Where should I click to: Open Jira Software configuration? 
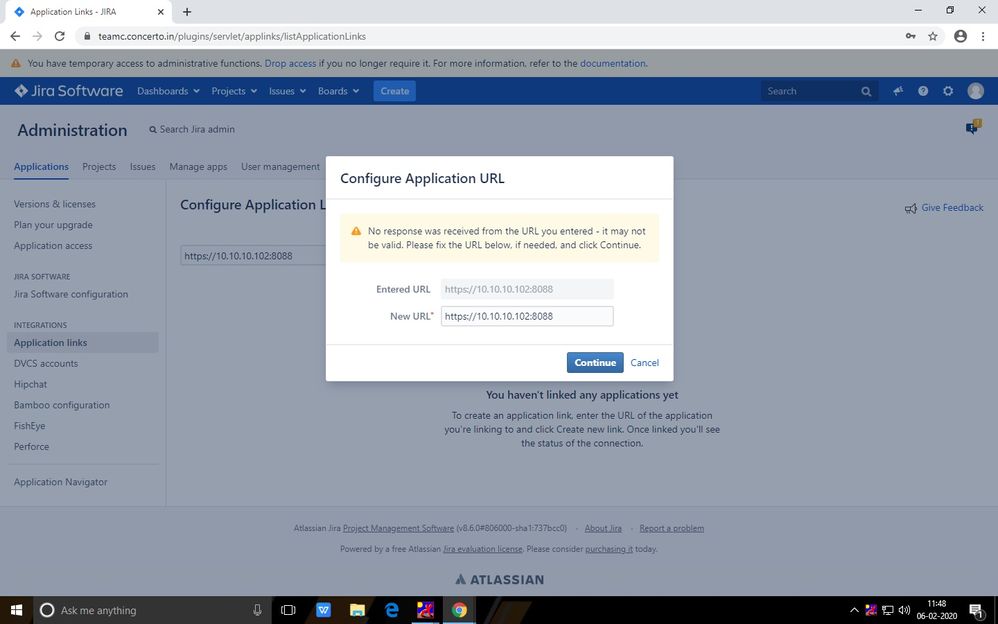71,294
